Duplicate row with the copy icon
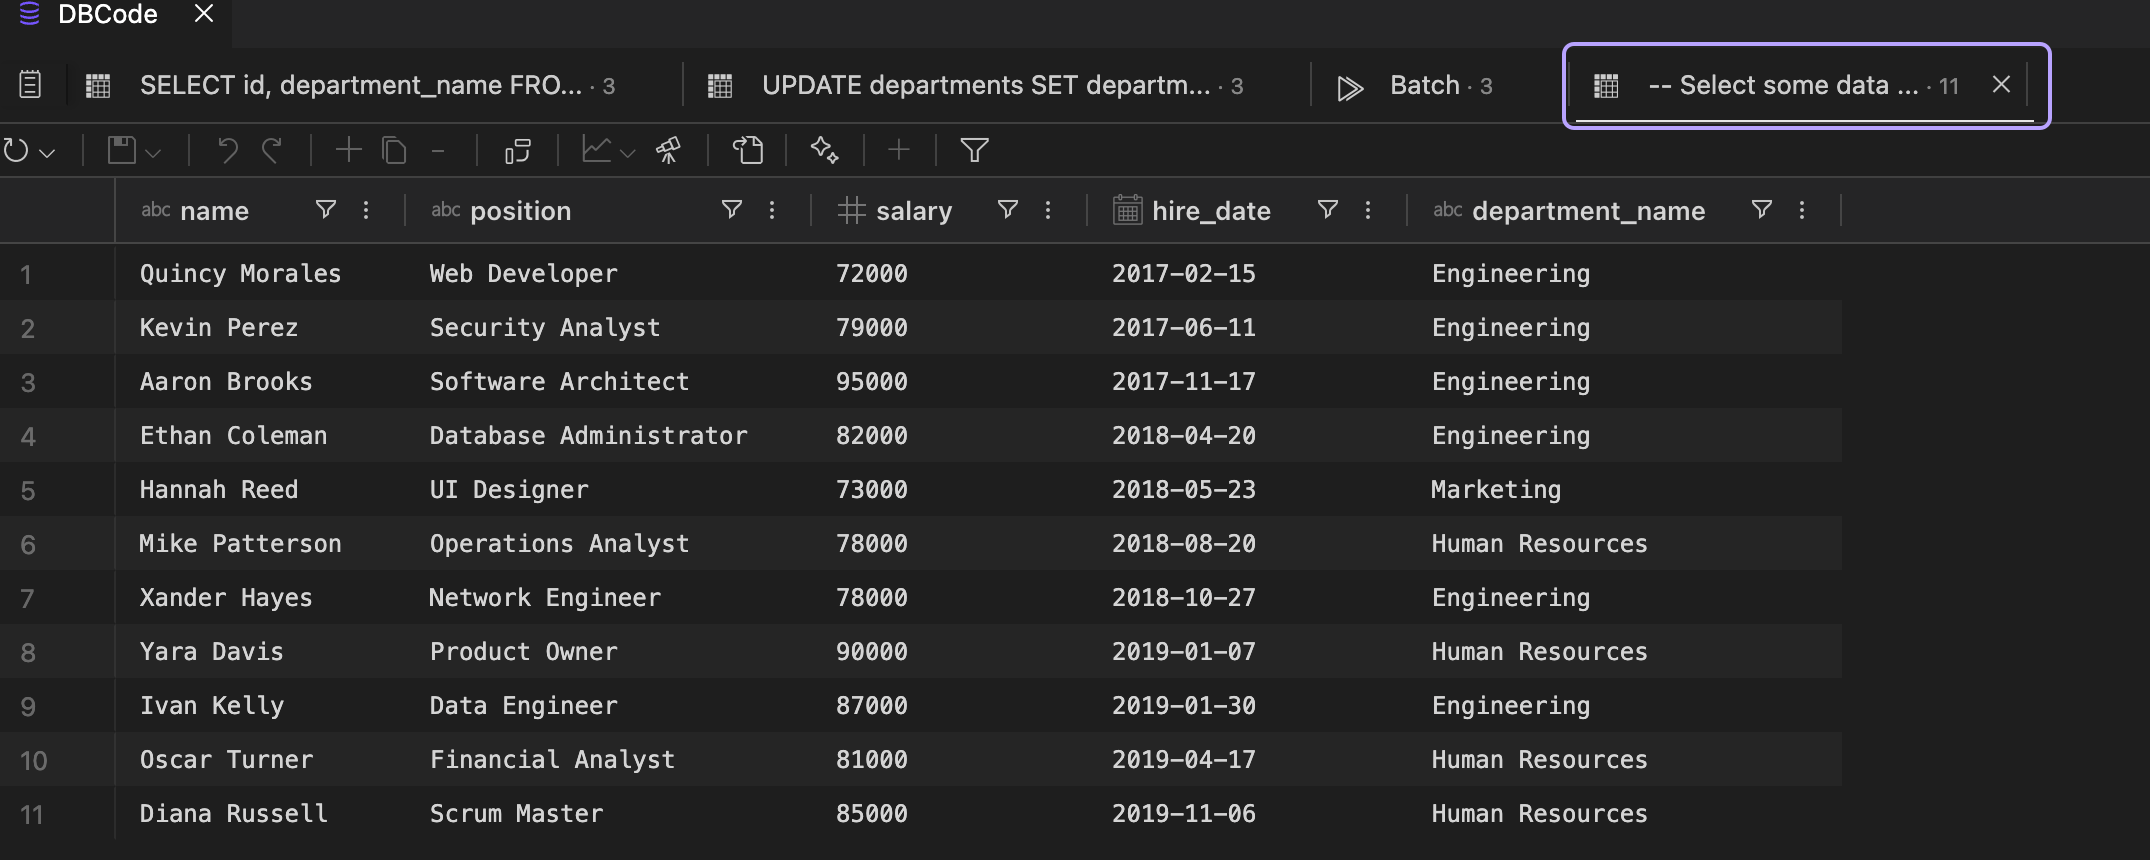The width and height of the screenshot is (2150, 860). (x=394, y=151)
